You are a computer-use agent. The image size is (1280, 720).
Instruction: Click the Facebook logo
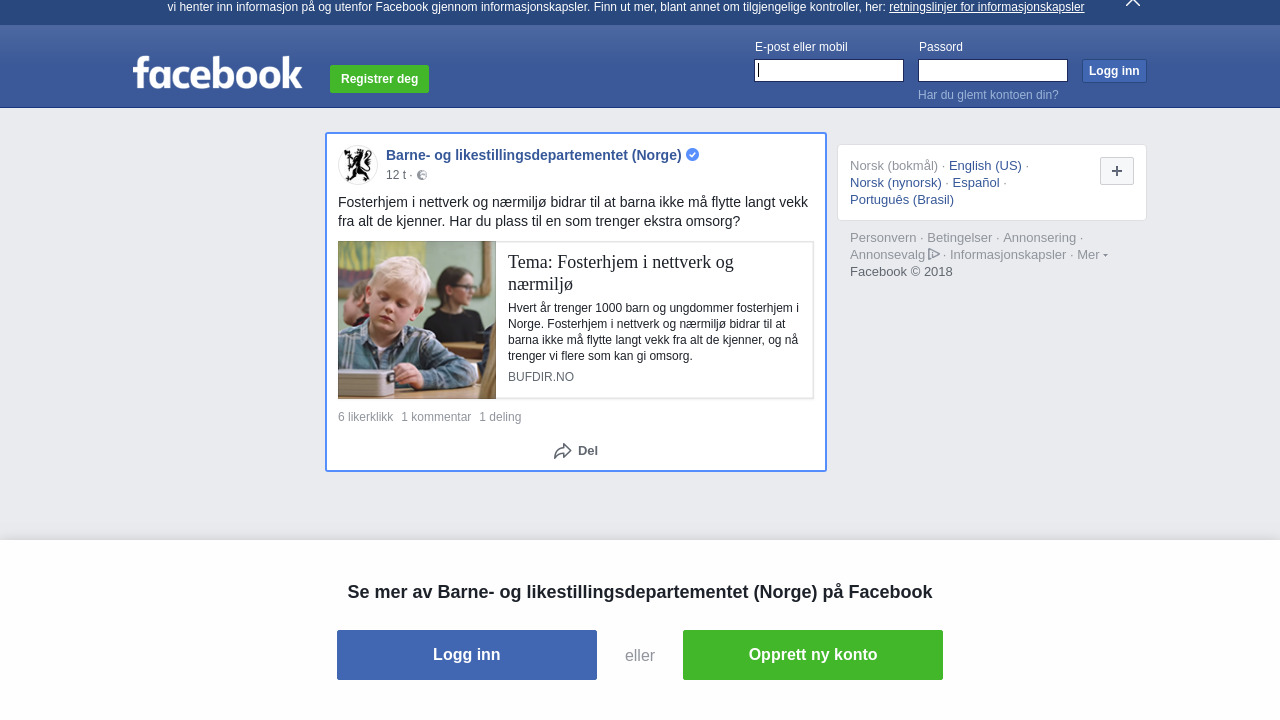pyautogui.click(x=217, y=72)
